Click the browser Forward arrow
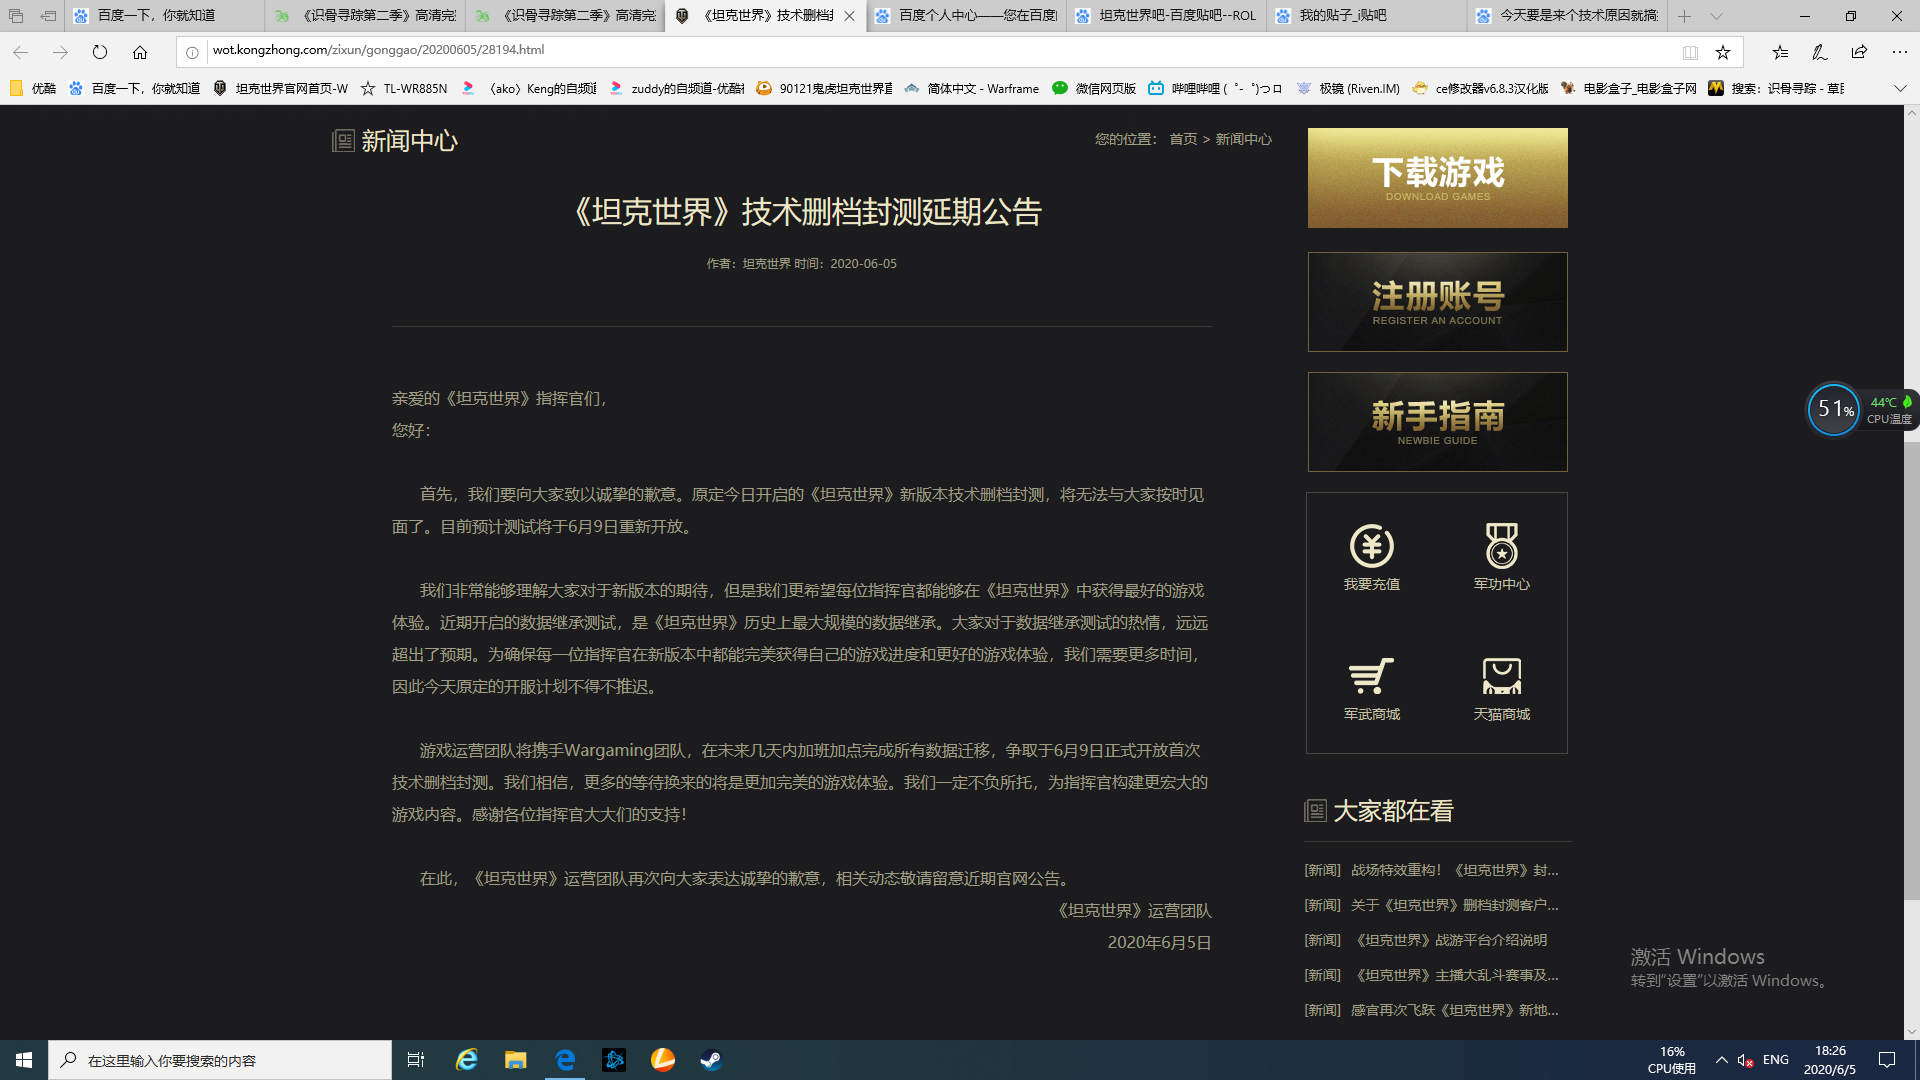Image resolution: width=1920 pixels, height=1080 pixels. [60, 52]
